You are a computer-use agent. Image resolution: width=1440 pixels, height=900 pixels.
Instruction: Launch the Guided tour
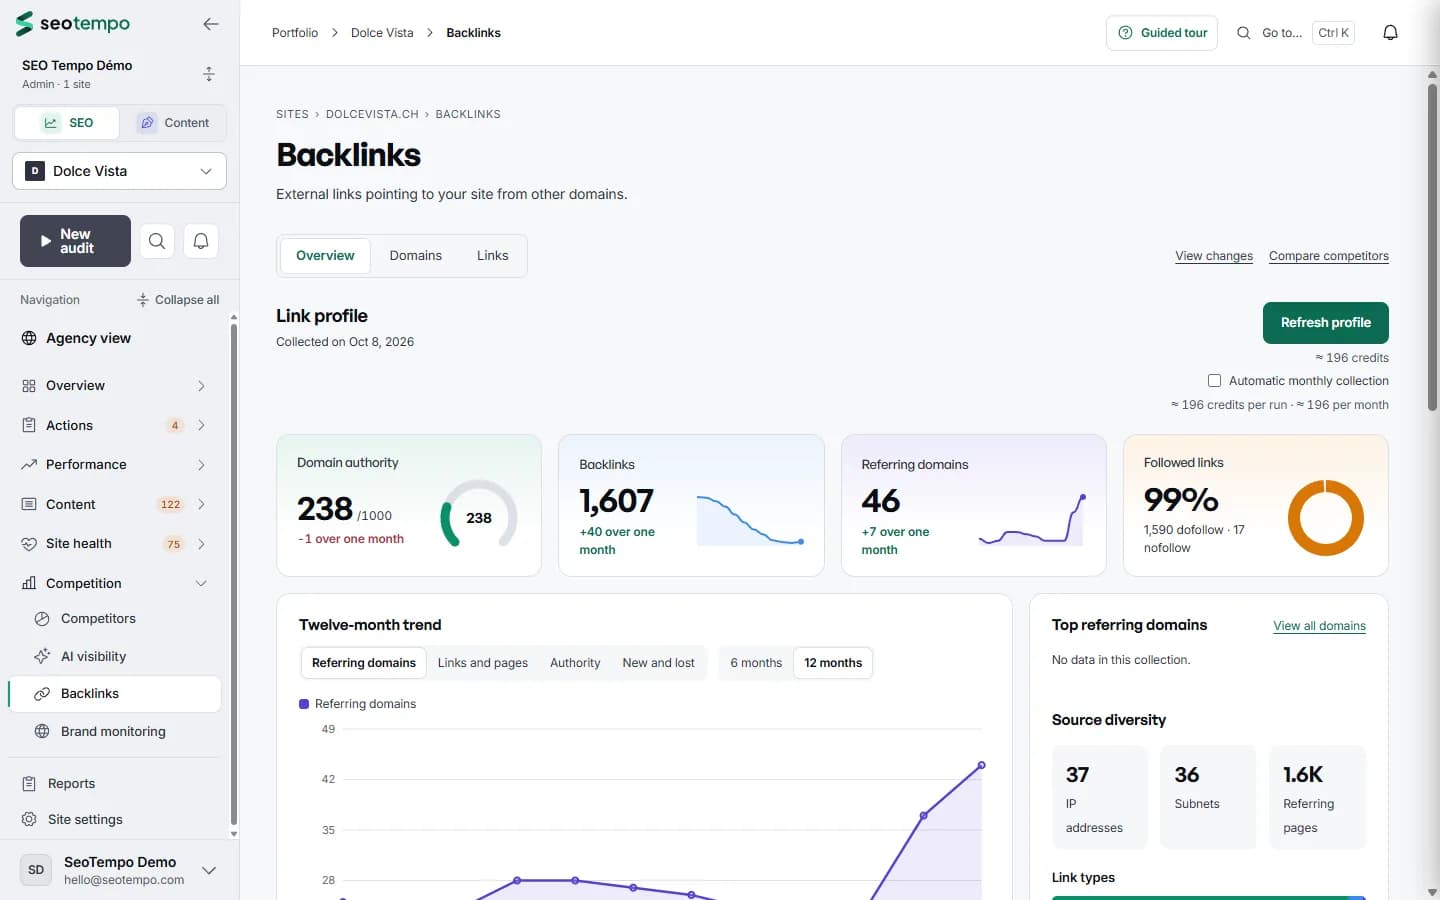(x=1162, y=33)
